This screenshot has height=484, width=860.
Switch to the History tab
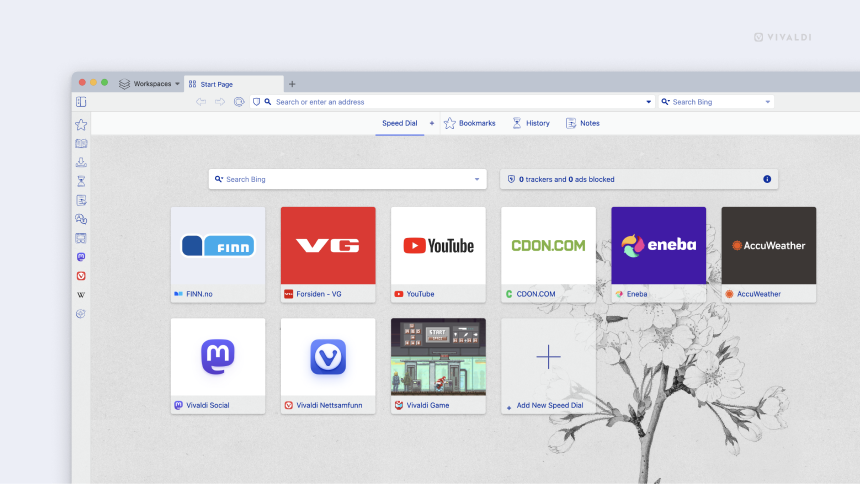(531, 123)
